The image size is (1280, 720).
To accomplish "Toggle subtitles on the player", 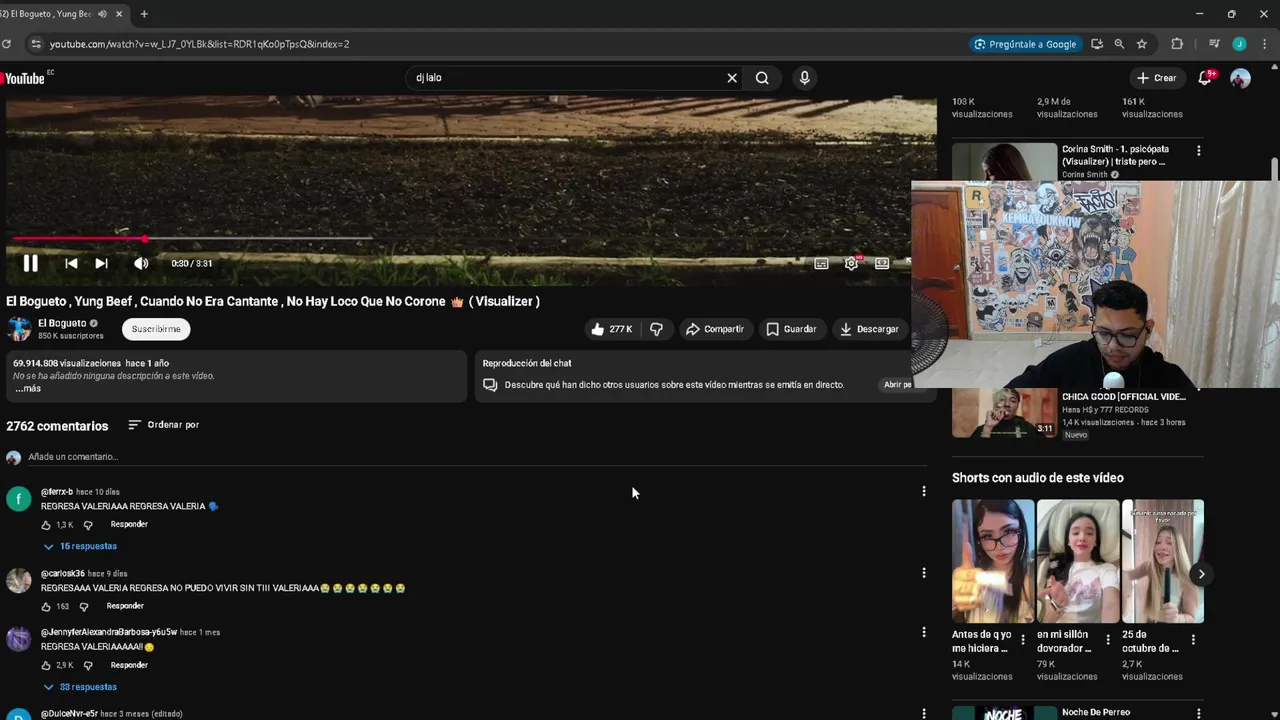I will pyautogui.click(x=821, y=263).
